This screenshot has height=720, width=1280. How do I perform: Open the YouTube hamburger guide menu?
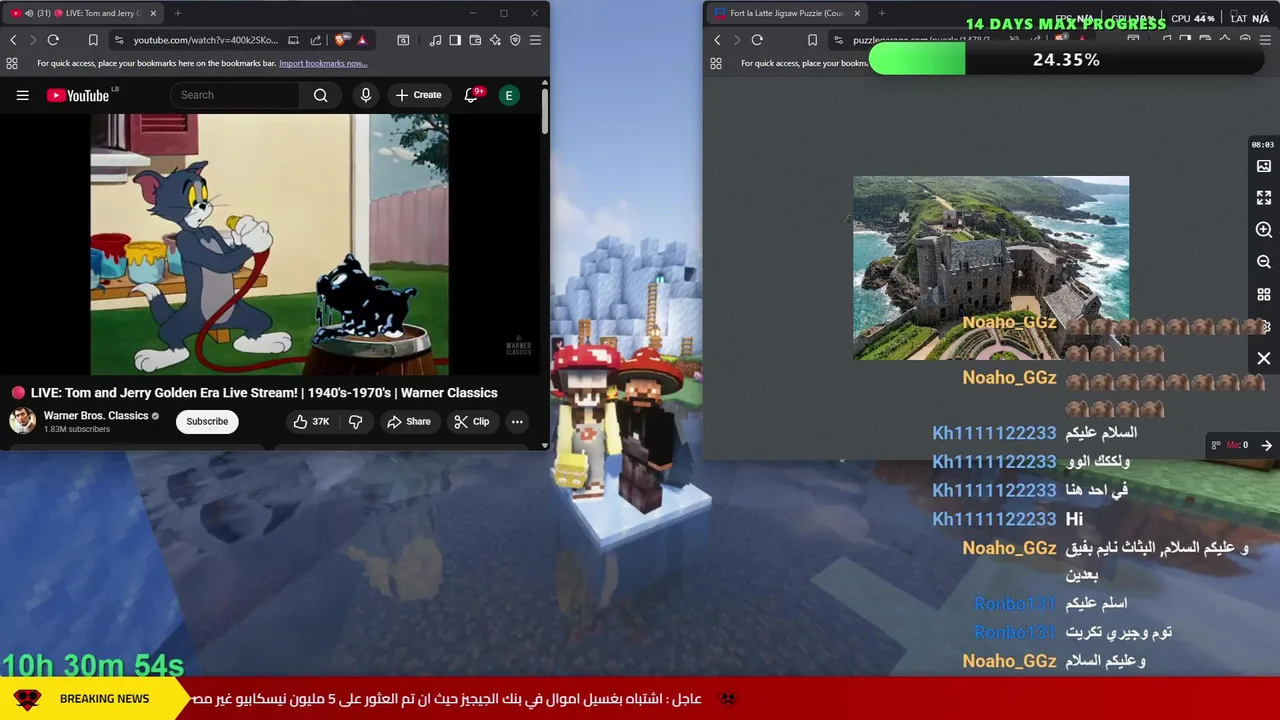[22, 95]
